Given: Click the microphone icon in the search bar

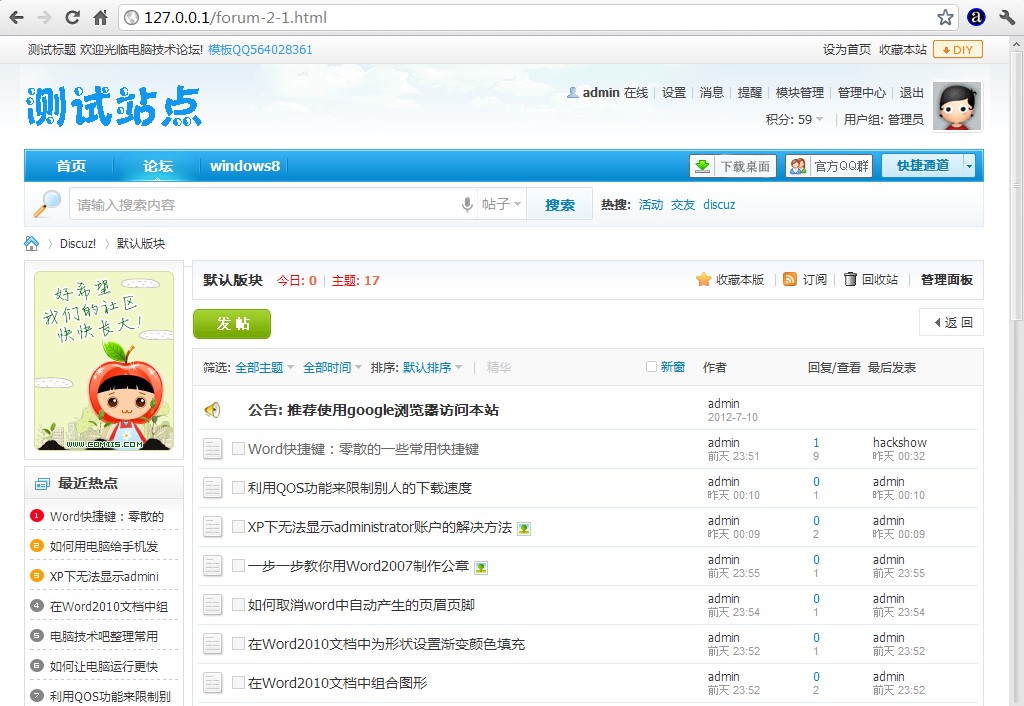Looking at the screenshot, I should [466, 203].
